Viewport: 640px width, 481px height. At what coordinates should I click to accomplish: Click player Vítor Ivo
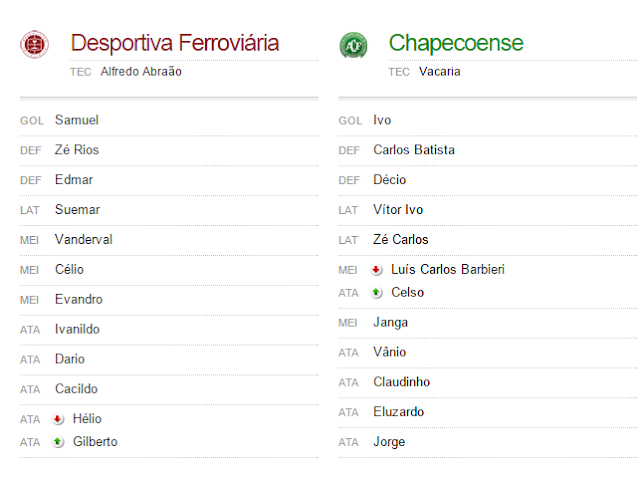tap(398, 209)
